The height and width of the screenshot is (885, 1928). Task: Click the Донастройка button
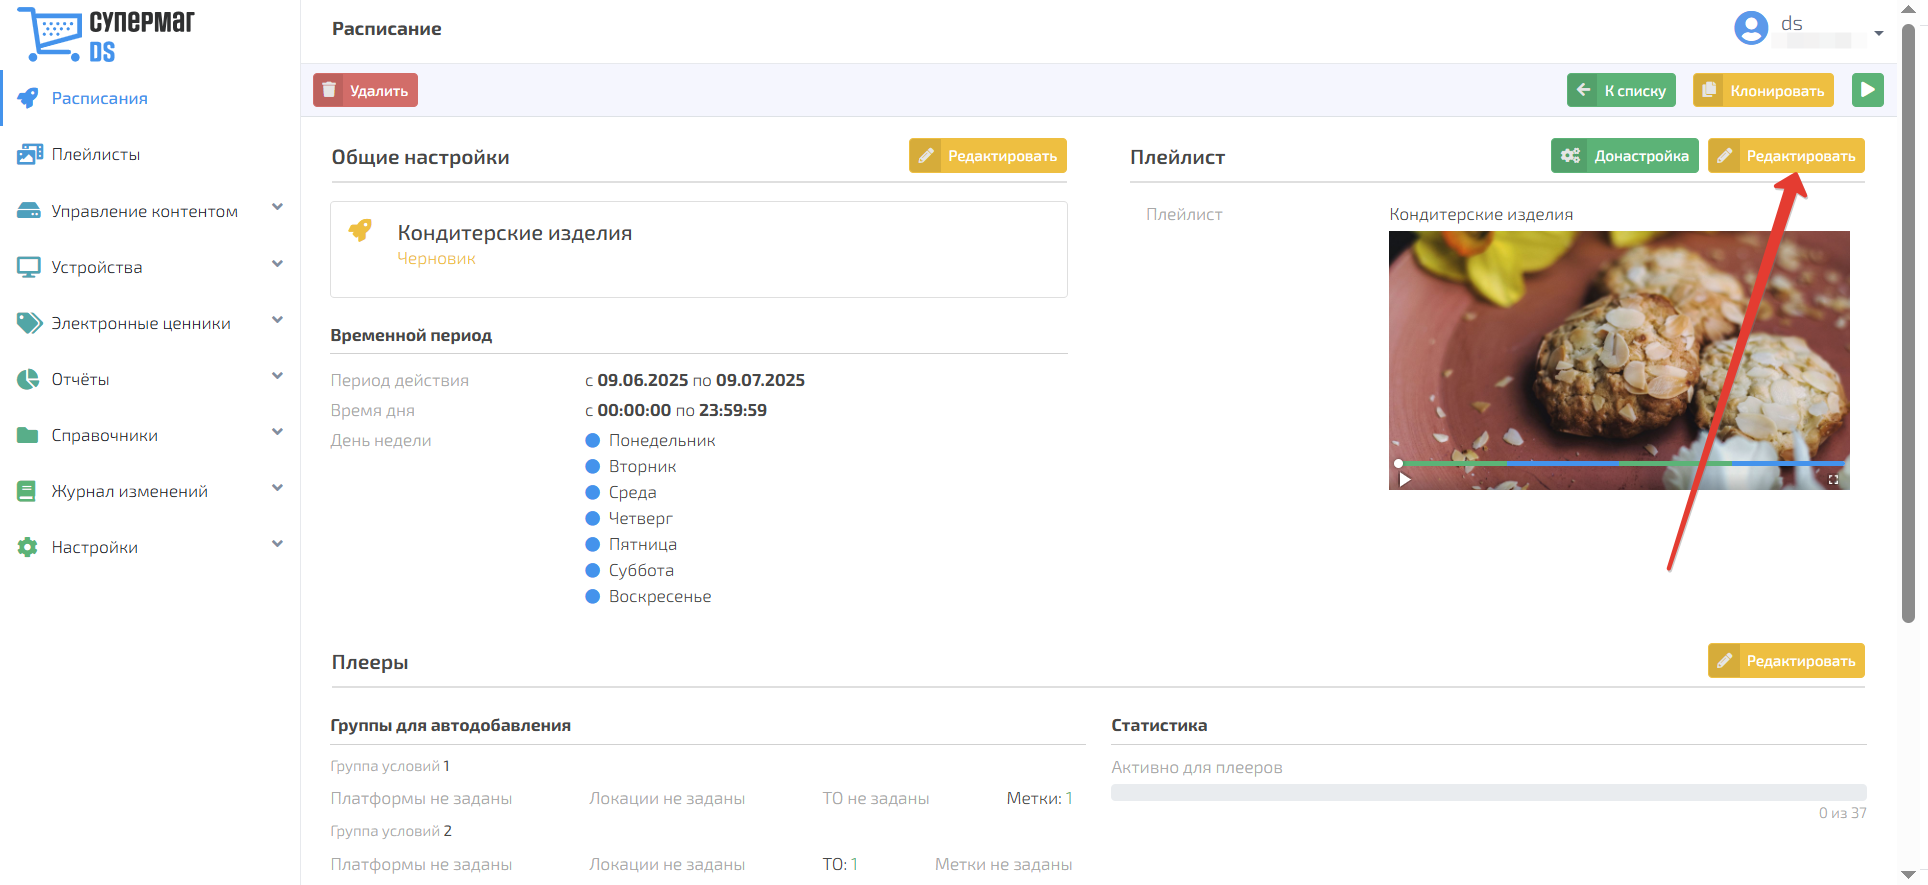1625,155
